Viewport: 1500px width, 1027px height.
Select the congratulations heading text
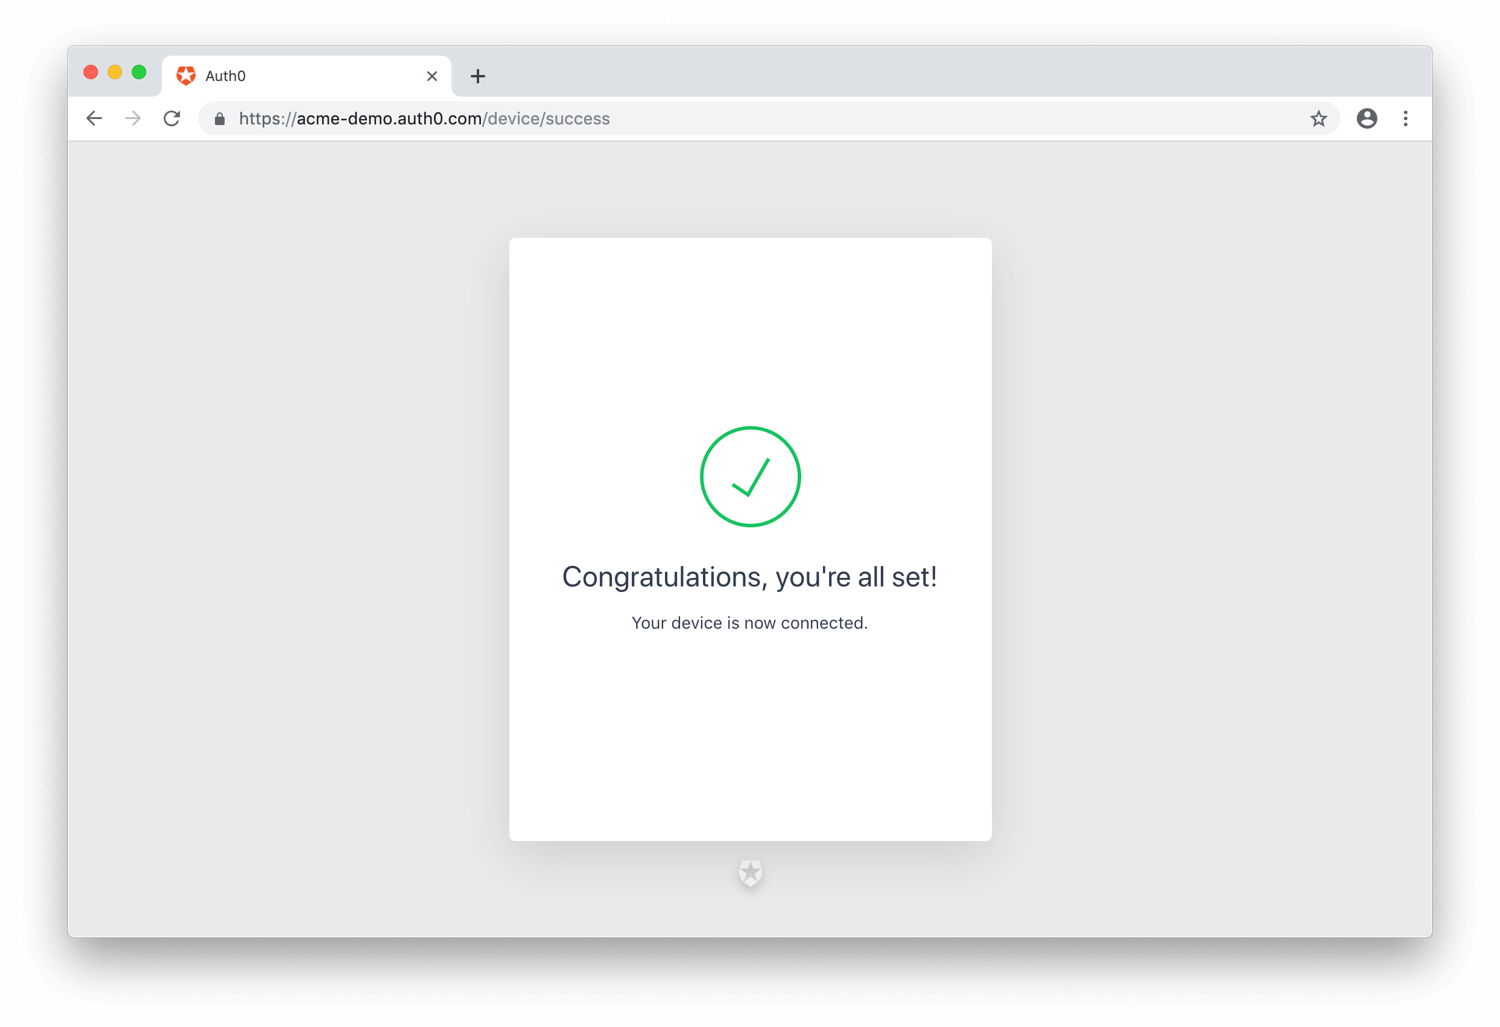pos(750,577)
